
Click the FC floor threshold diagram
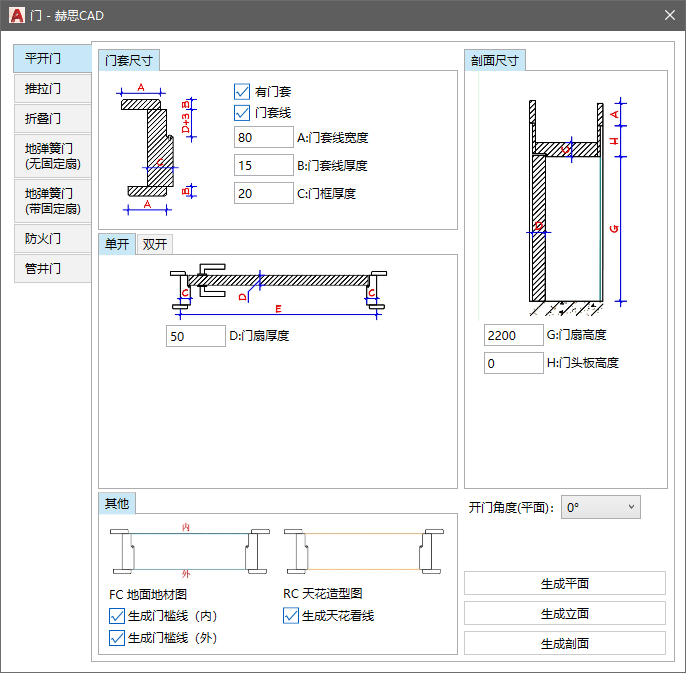tap(189, 552)
